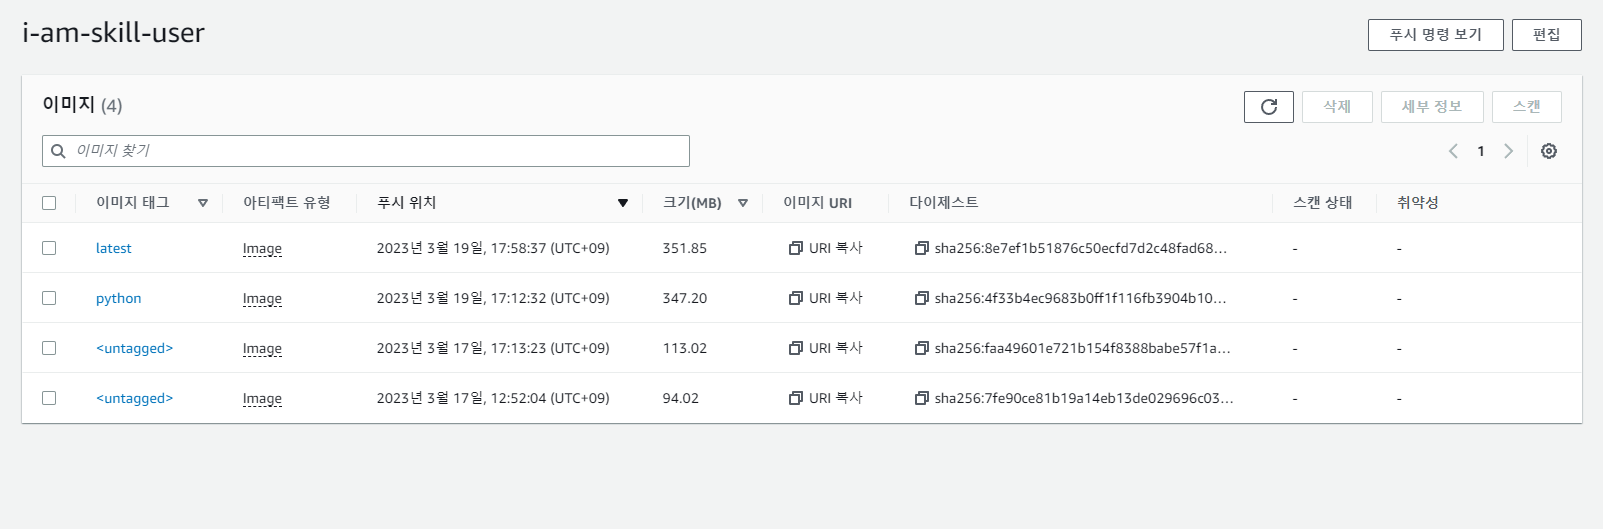This screenshot has width=1603, height=529.
Task: Copy digest icon for sha256:8e7ef1b5 row
Action: pos(922,248)
